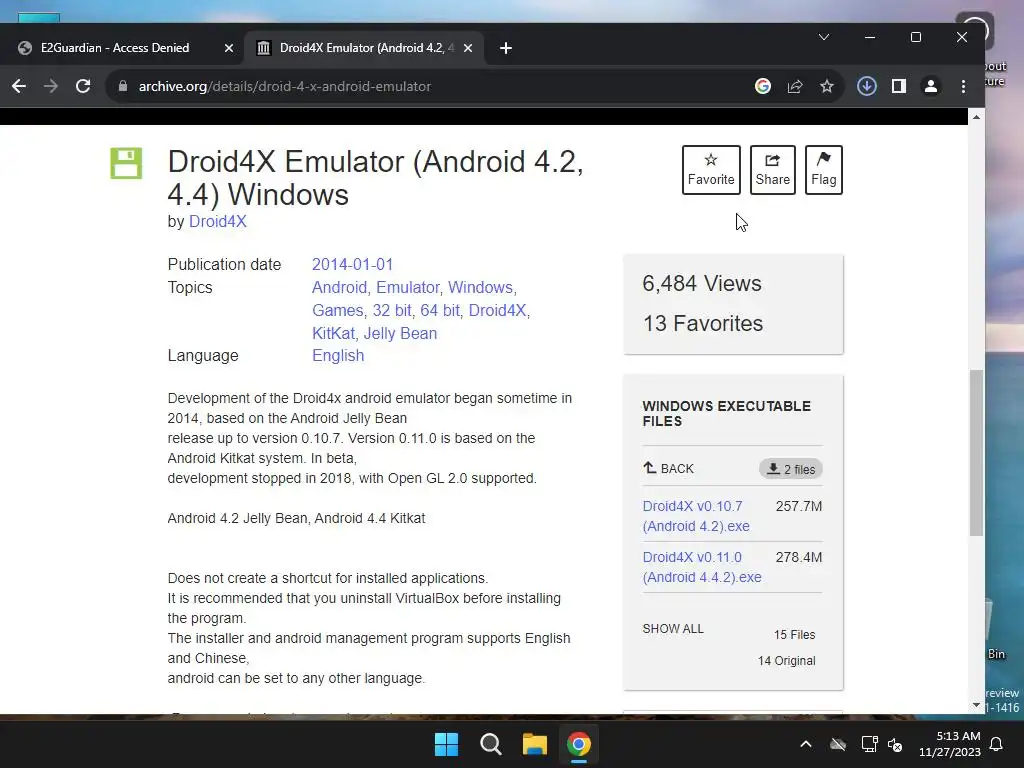The image size is (1024, 768).
Task: Click the page scrollbar thumb
Action: point(976,453)
